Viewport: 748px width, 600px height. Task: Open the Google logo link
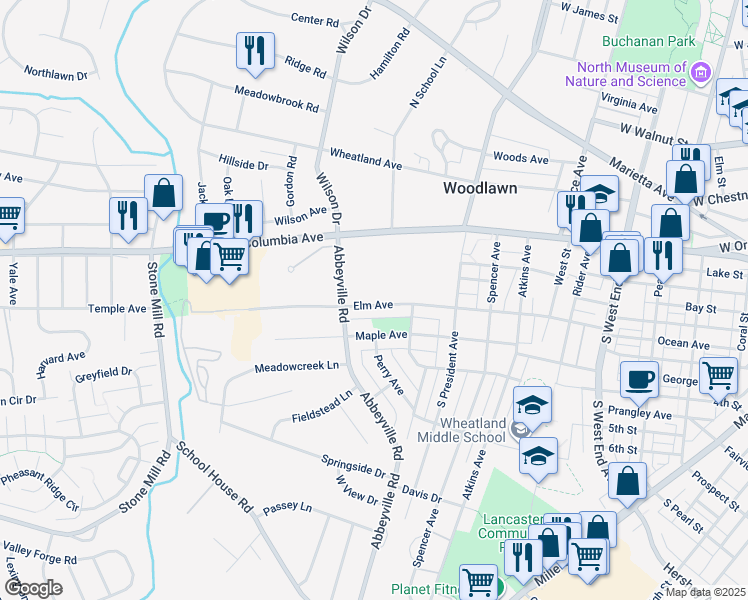[x=33, y=589]
